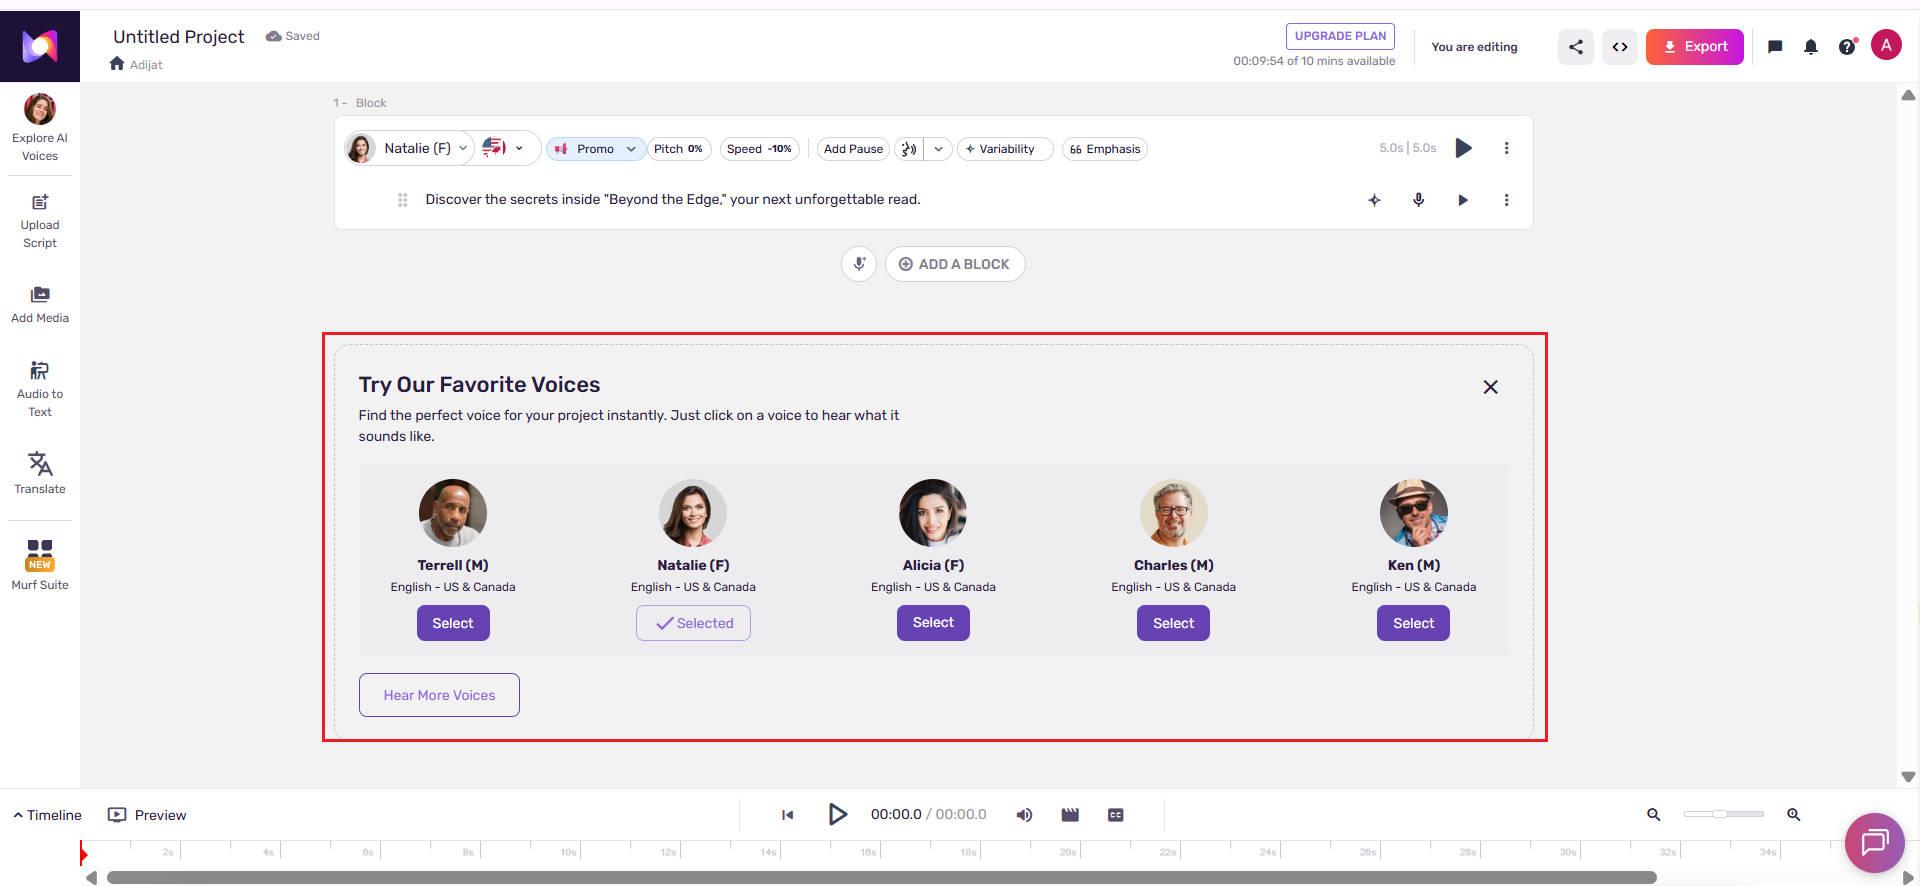Viewport: 1920px width, 886px height.
Task: Click the home icon next to Adijat
Action: pyautogui.click(x=117, y=64)
